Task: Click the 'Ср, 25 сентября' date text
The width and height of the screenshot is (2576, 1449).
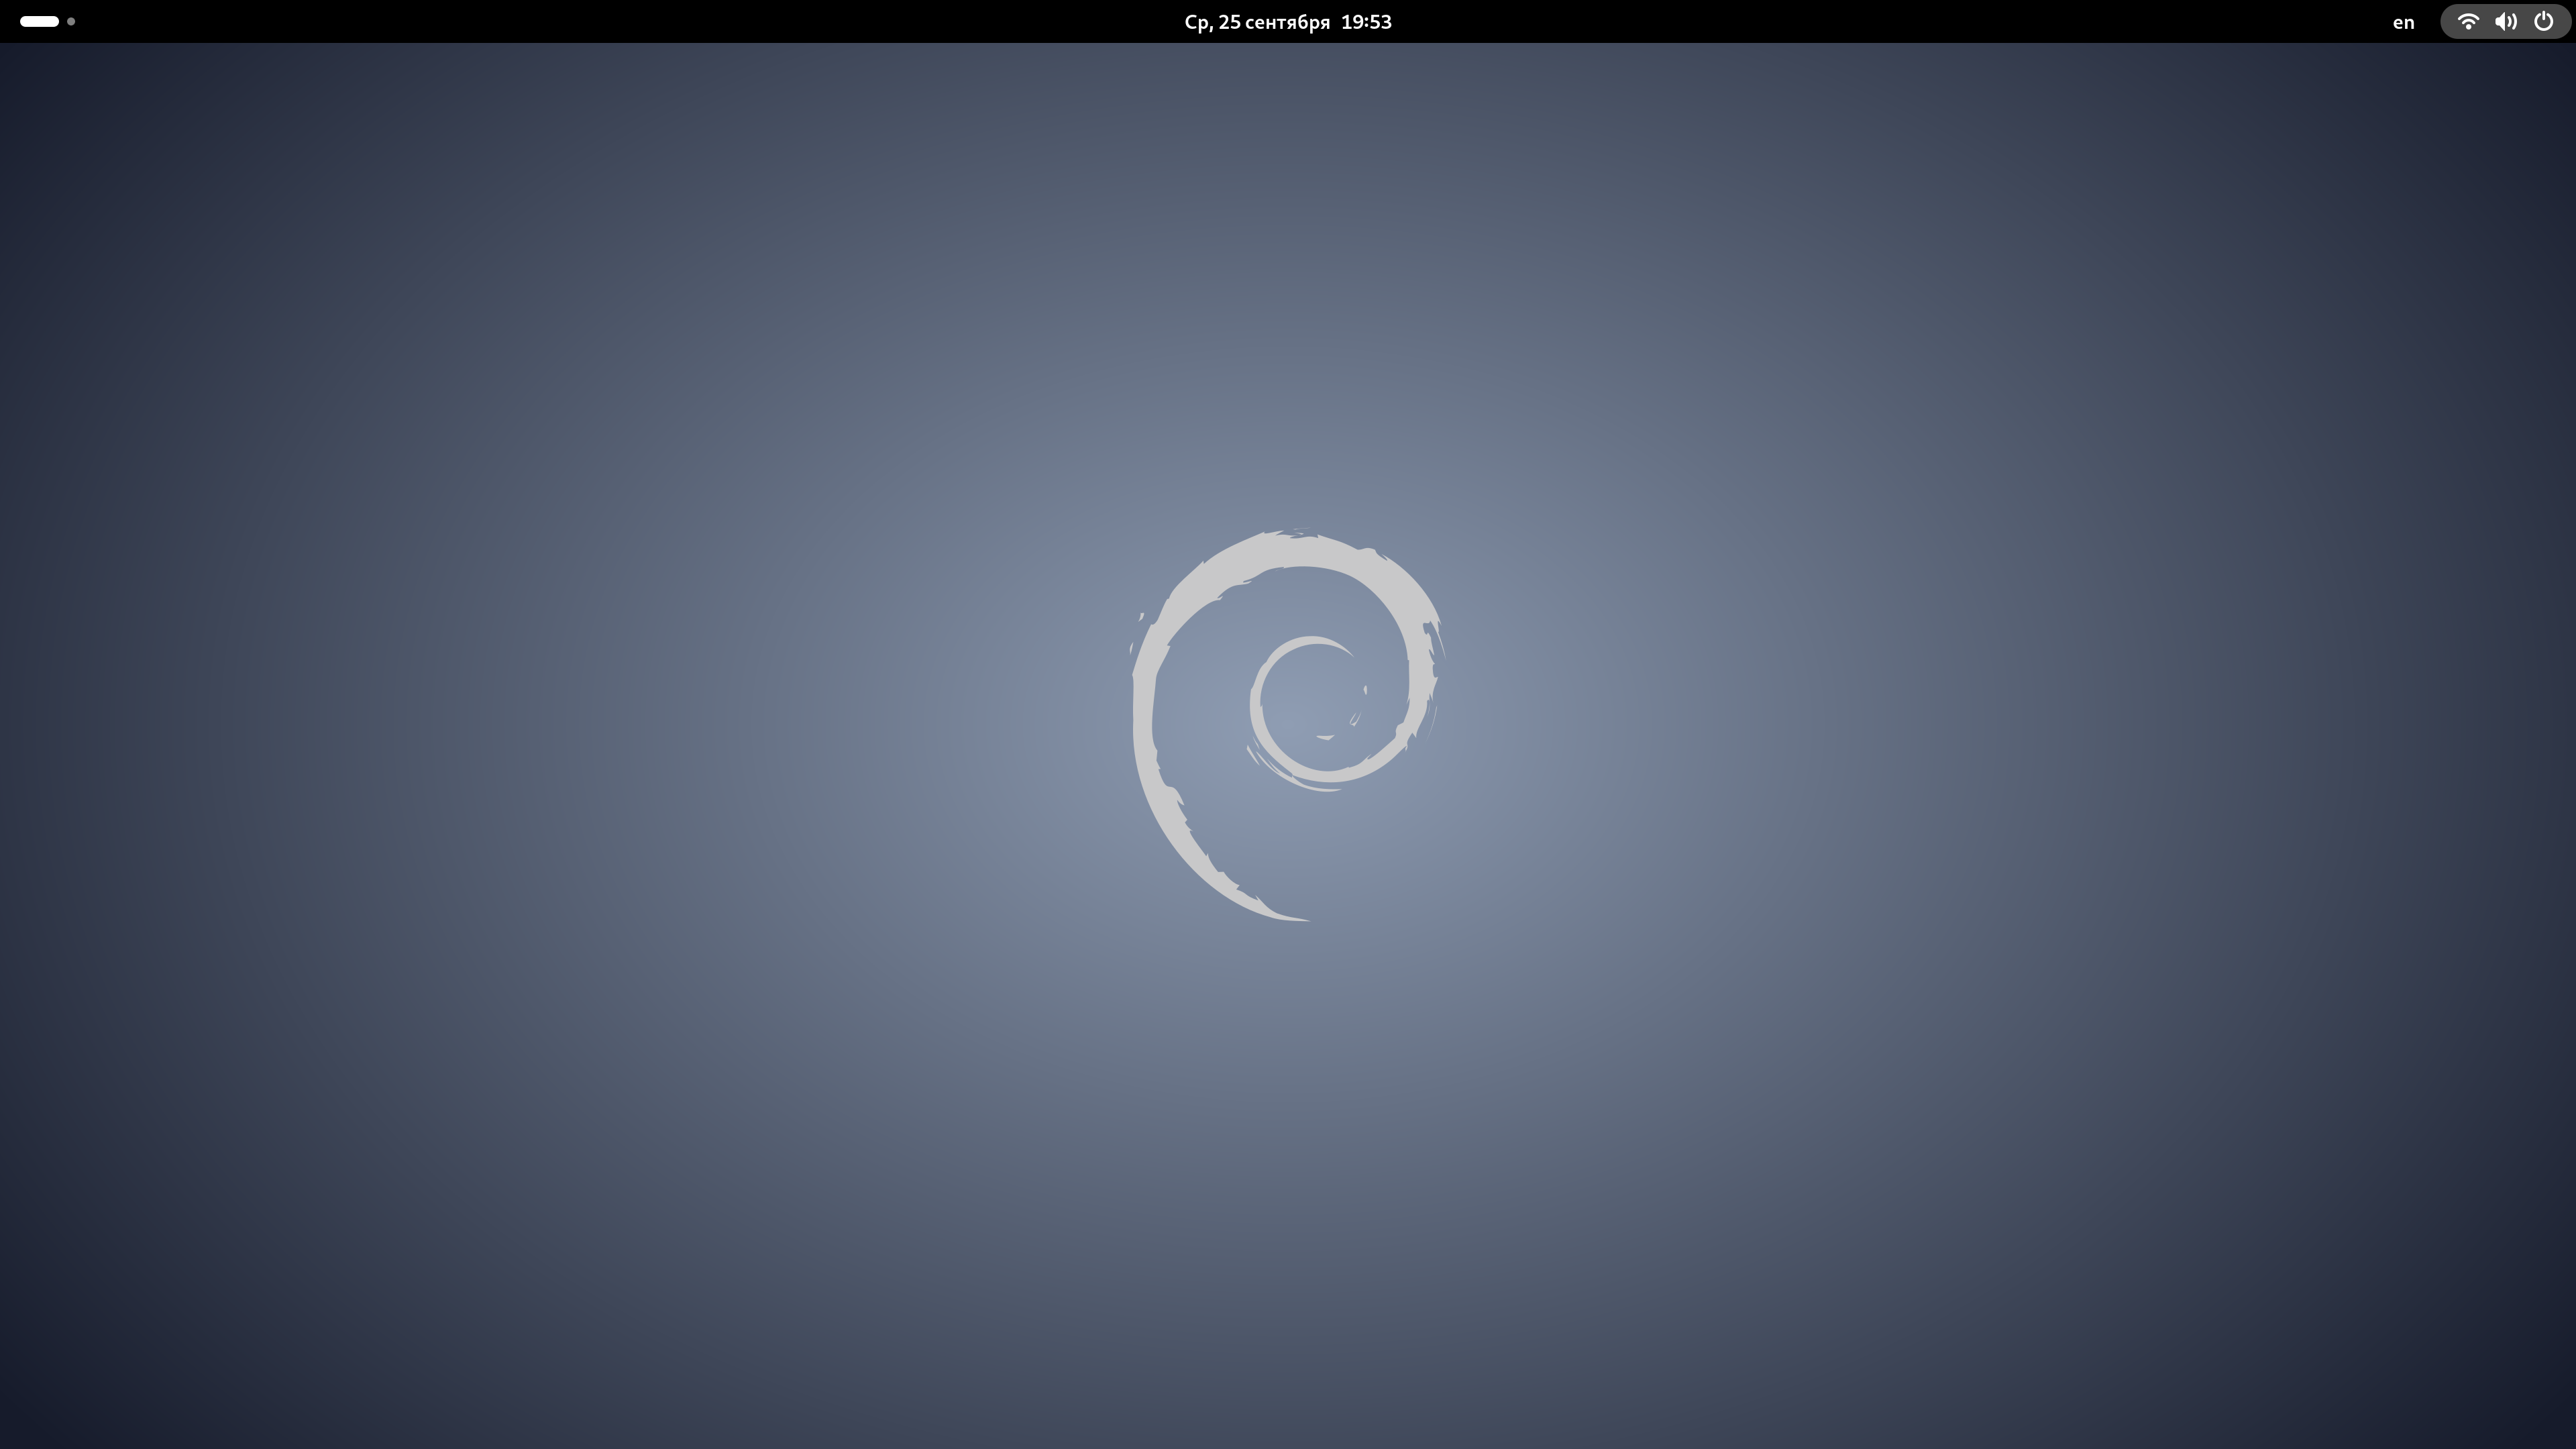Action: (1256, 22)
